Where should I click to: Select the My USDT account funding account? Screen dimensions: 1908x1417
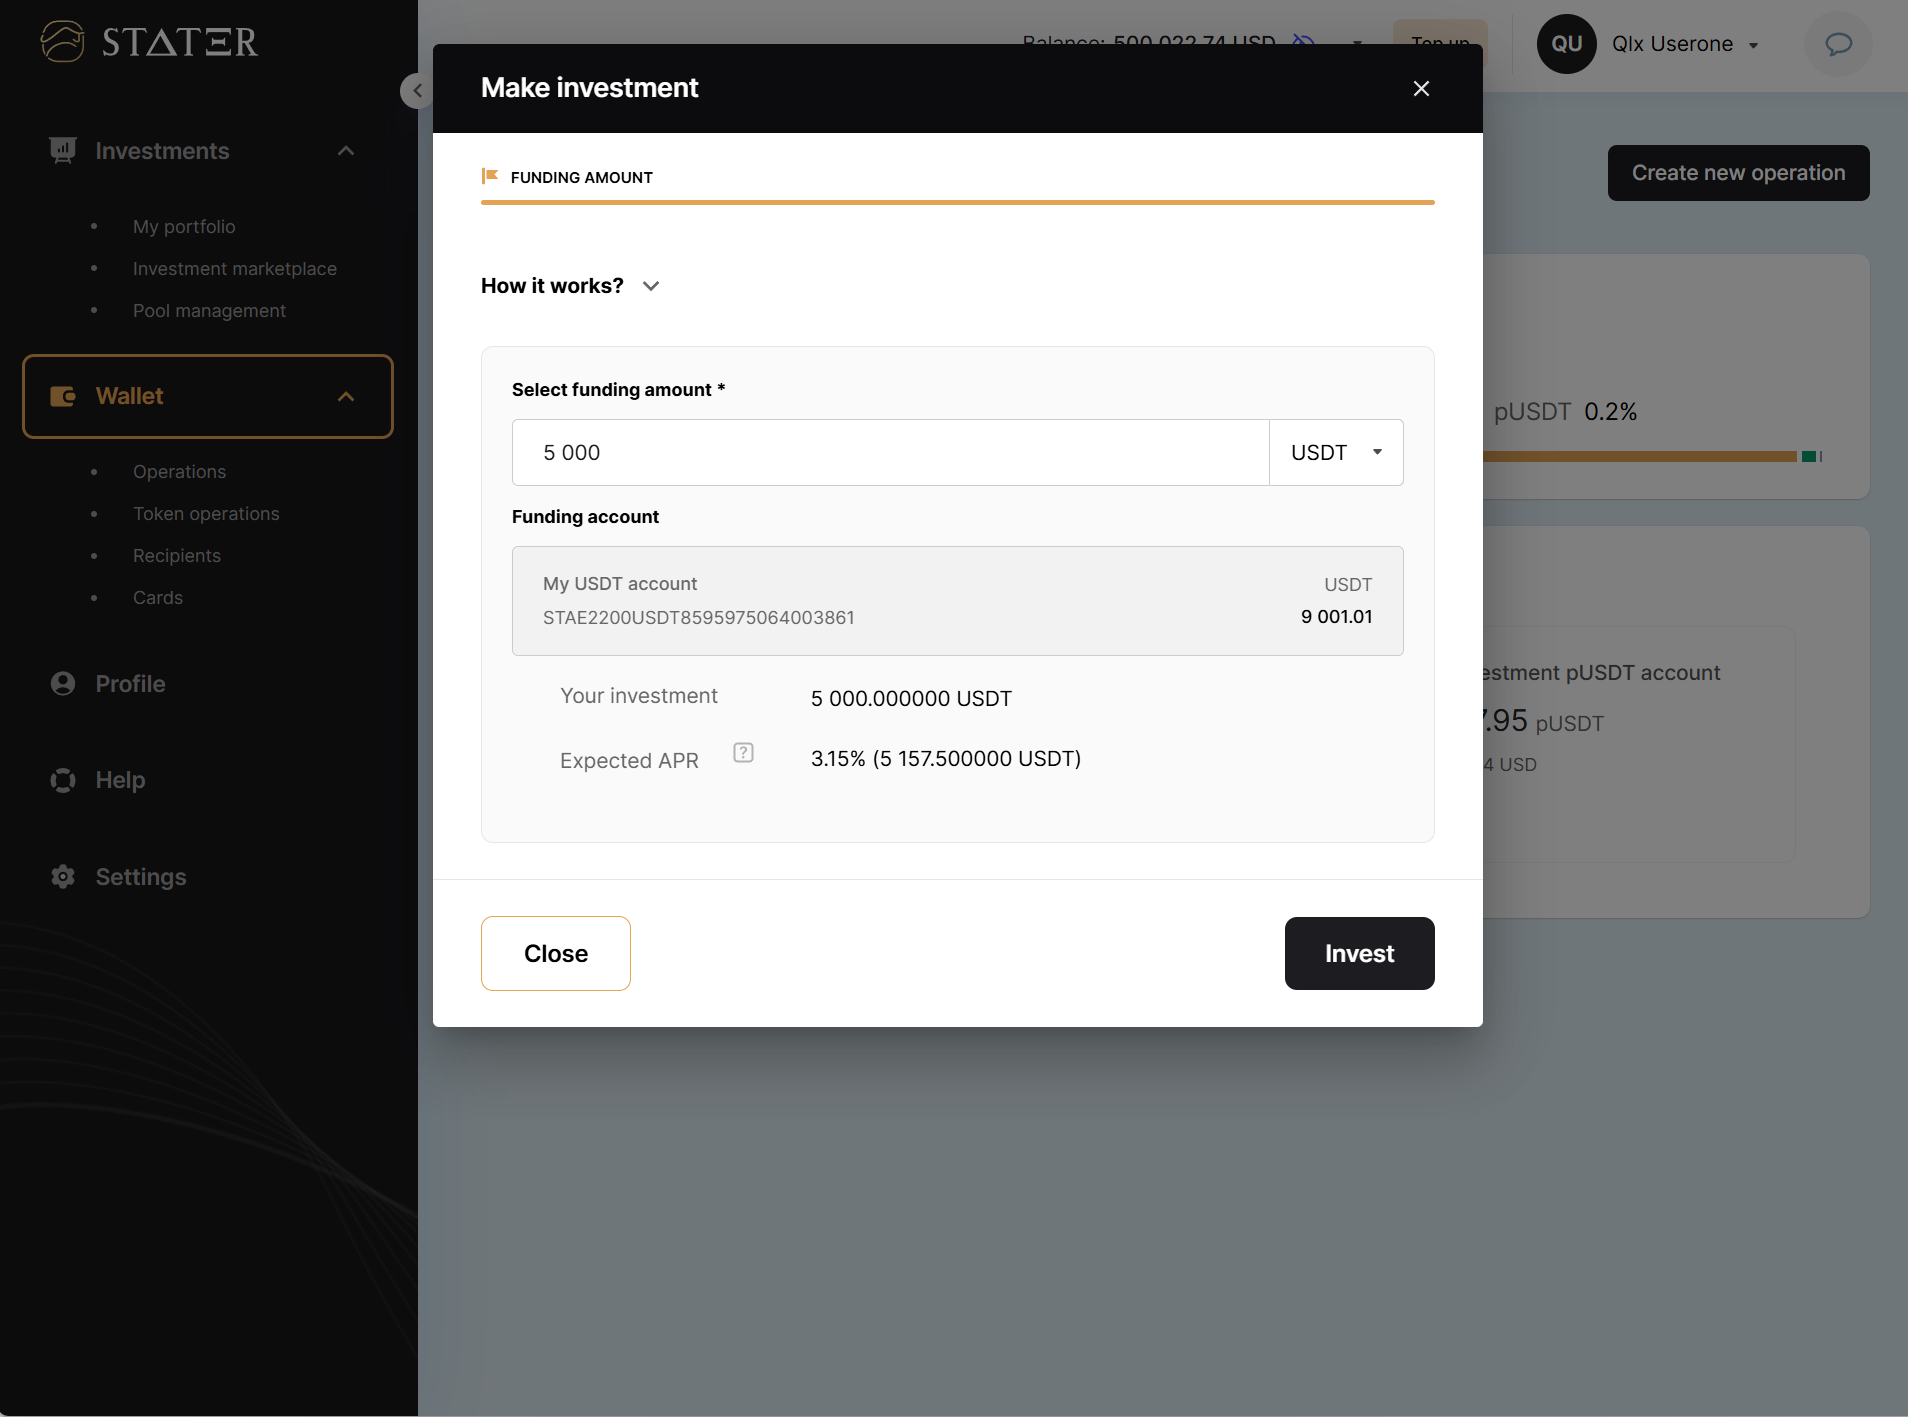(x=957, y=601)
